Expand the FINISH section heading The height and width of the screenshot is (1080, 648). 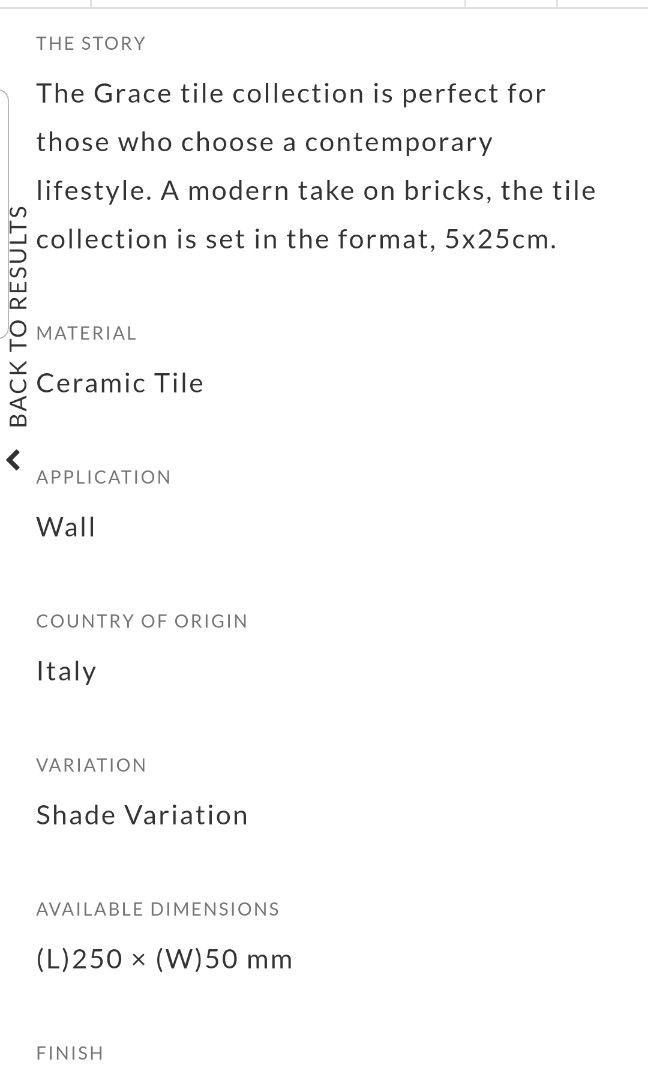click(69, 1053)
